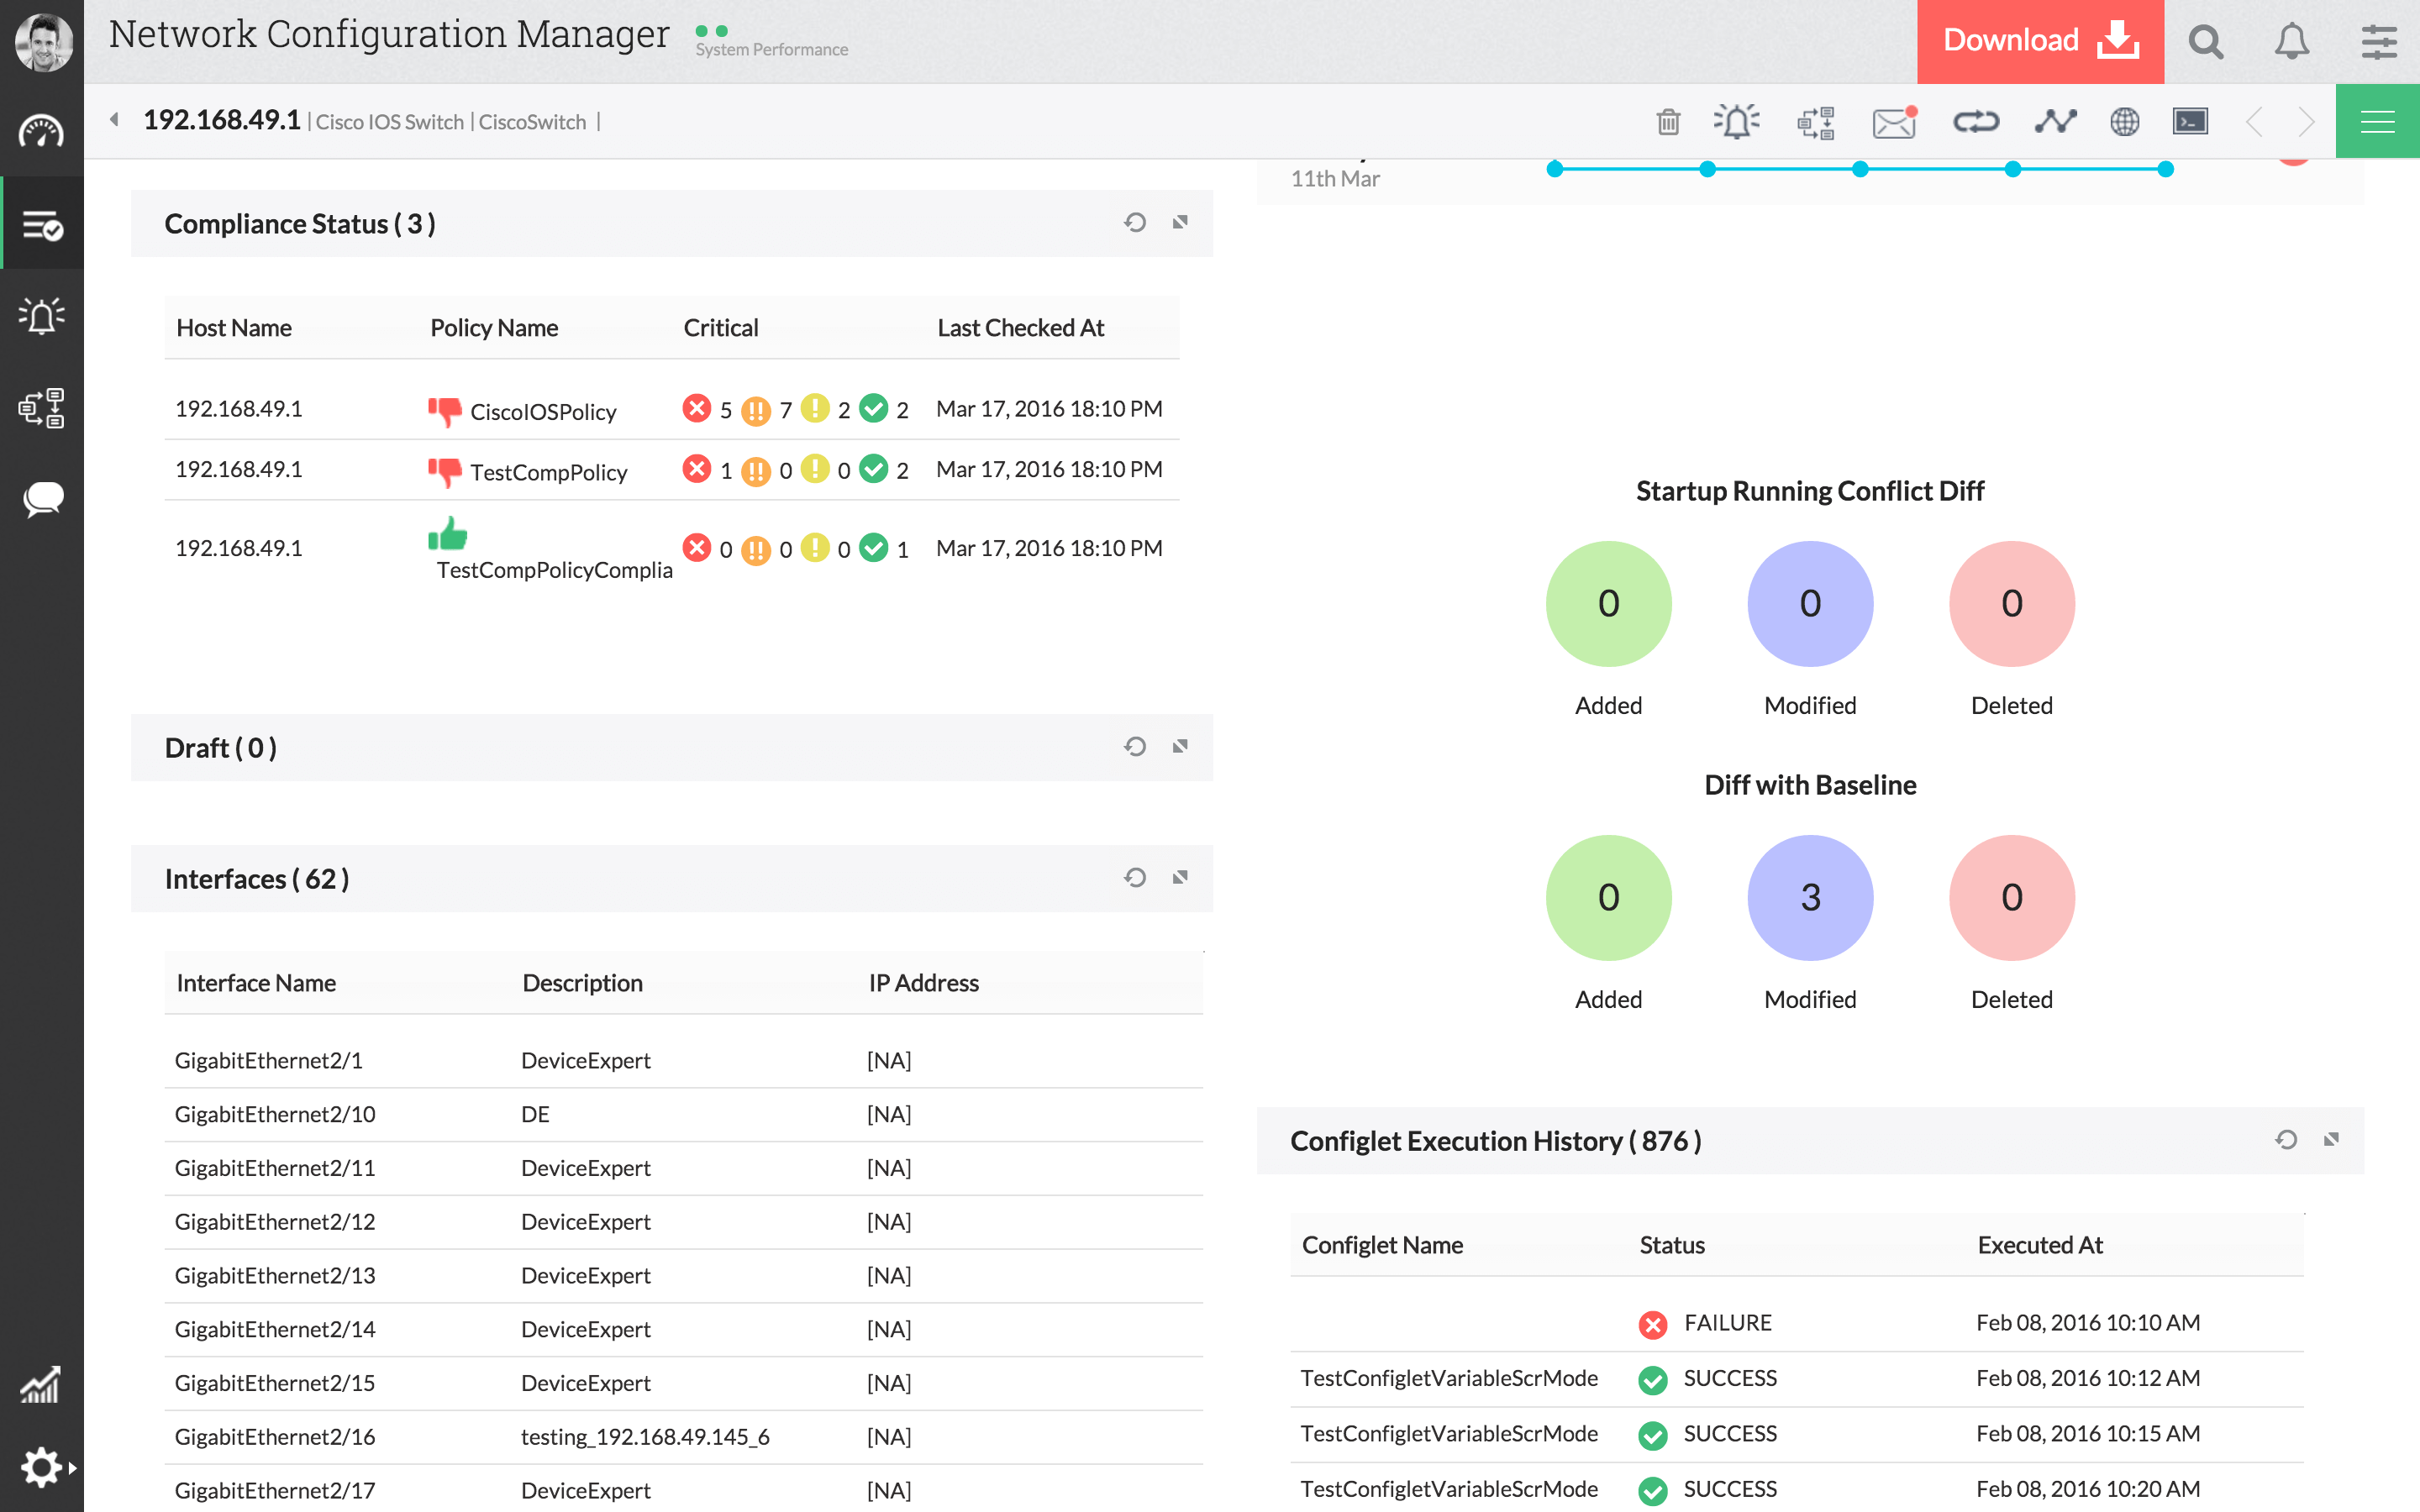Open settings gear sidebar menu
The width and height of the screenshot is (2420, 1512).
[41, 1467]
